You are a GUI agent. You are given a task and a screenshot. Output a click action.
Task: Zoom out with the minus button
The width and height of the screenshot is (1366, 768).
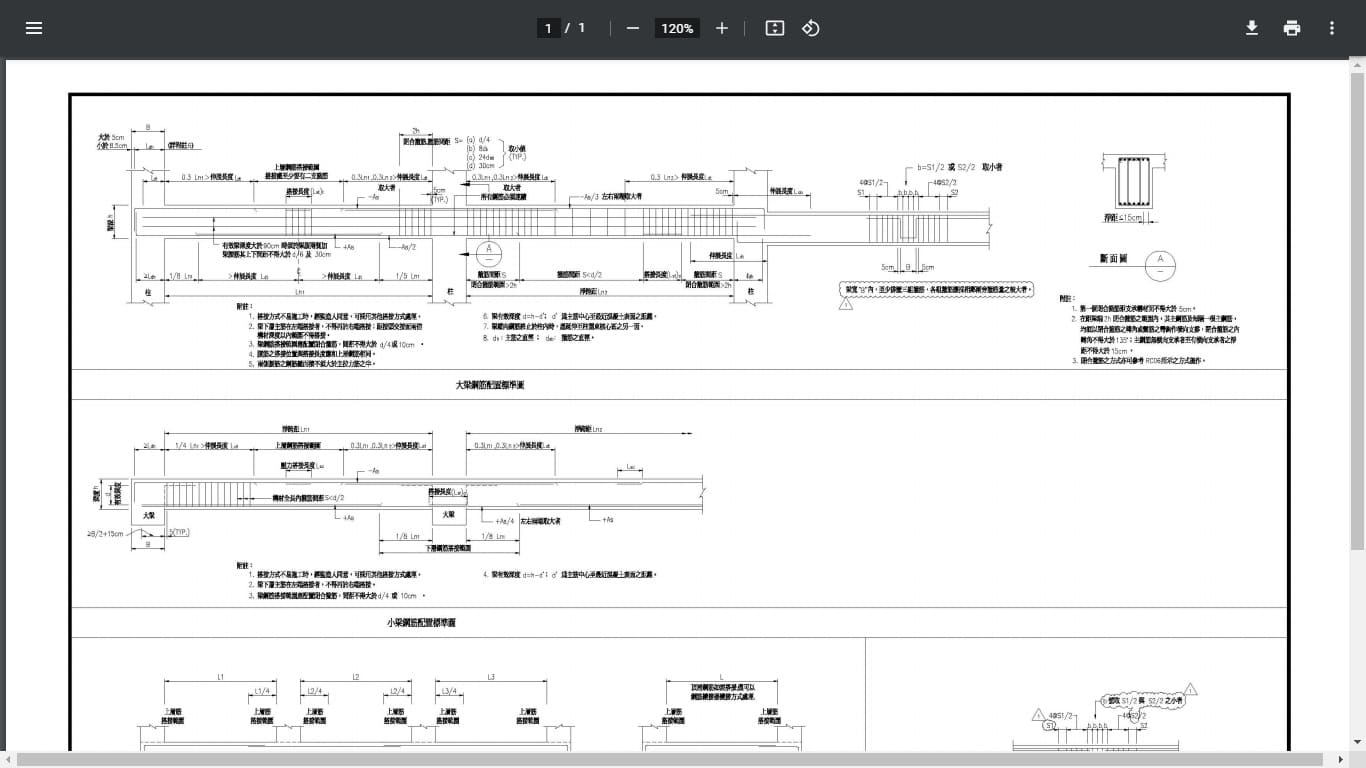point(632,28)
